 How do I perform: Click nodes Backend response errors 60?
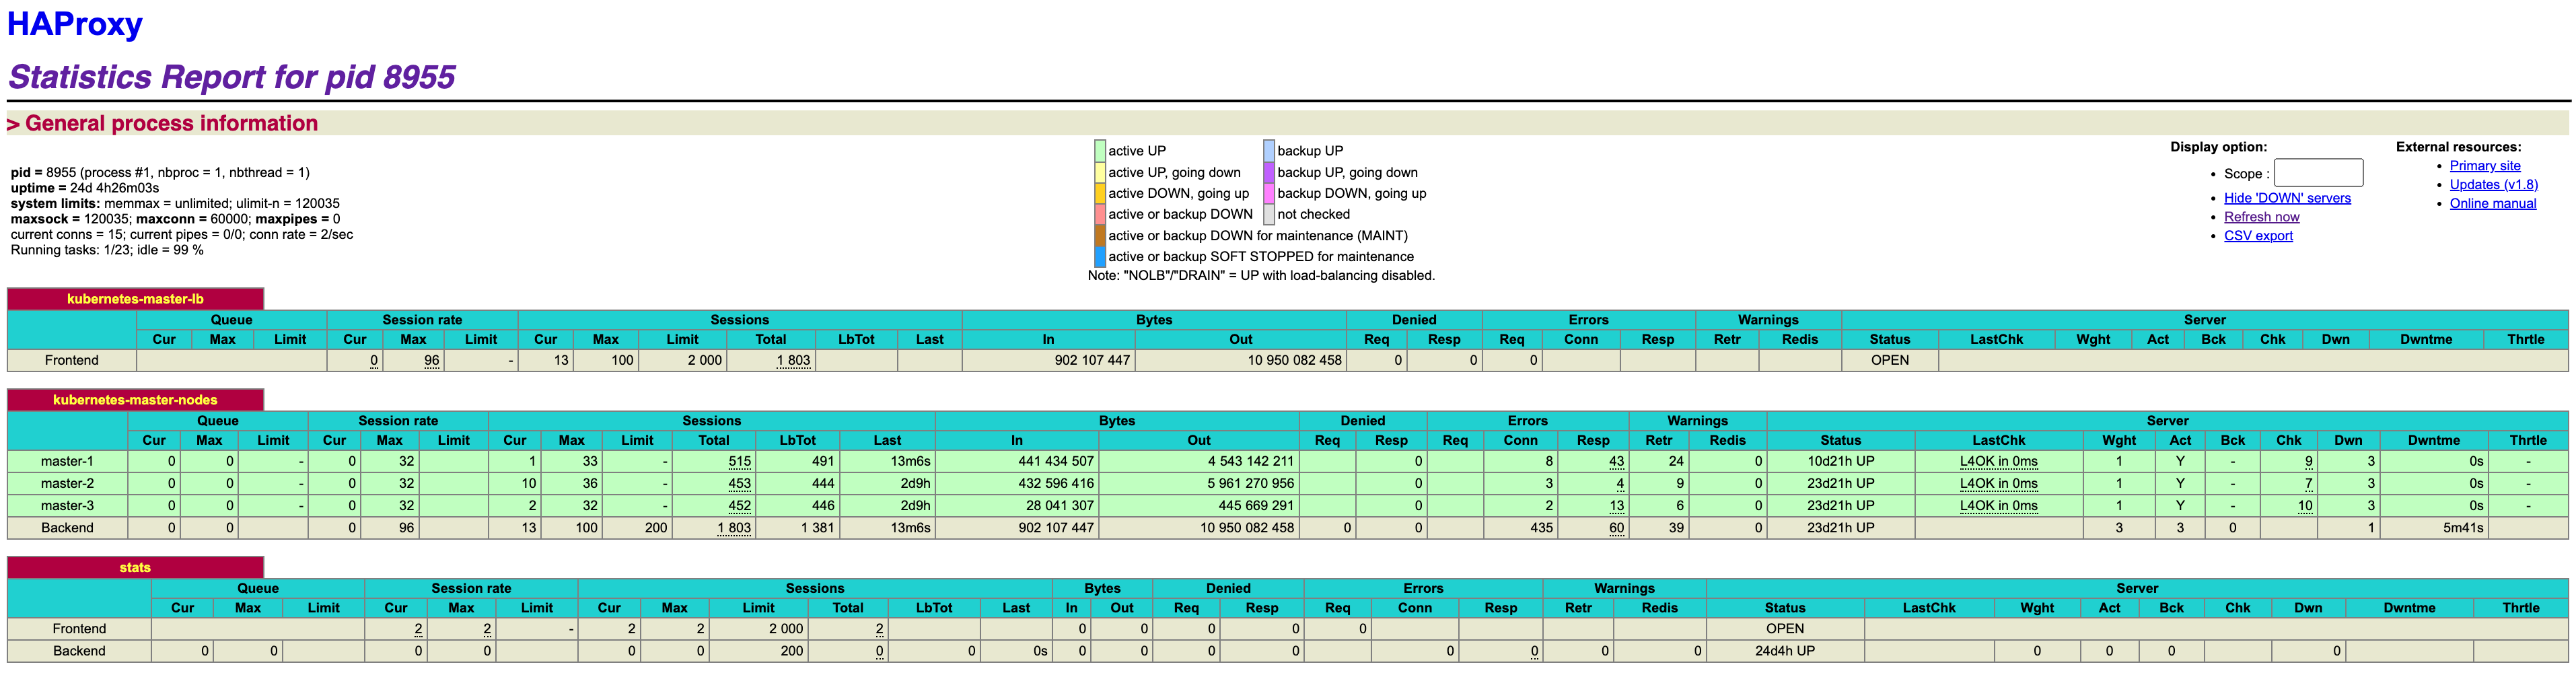[1616, 528]
